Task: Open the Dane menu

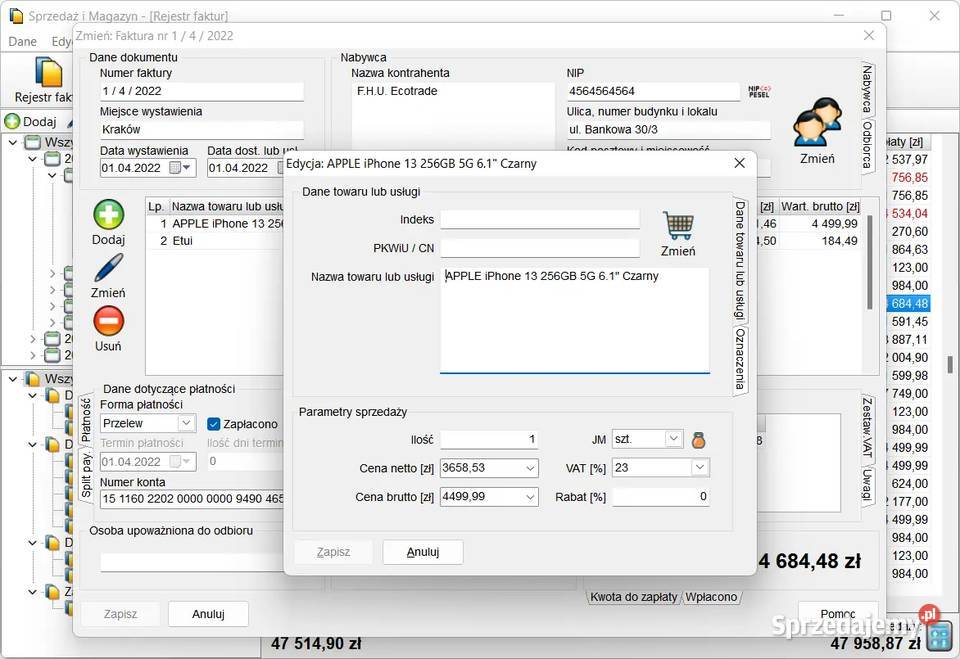Action: [22, 42]
